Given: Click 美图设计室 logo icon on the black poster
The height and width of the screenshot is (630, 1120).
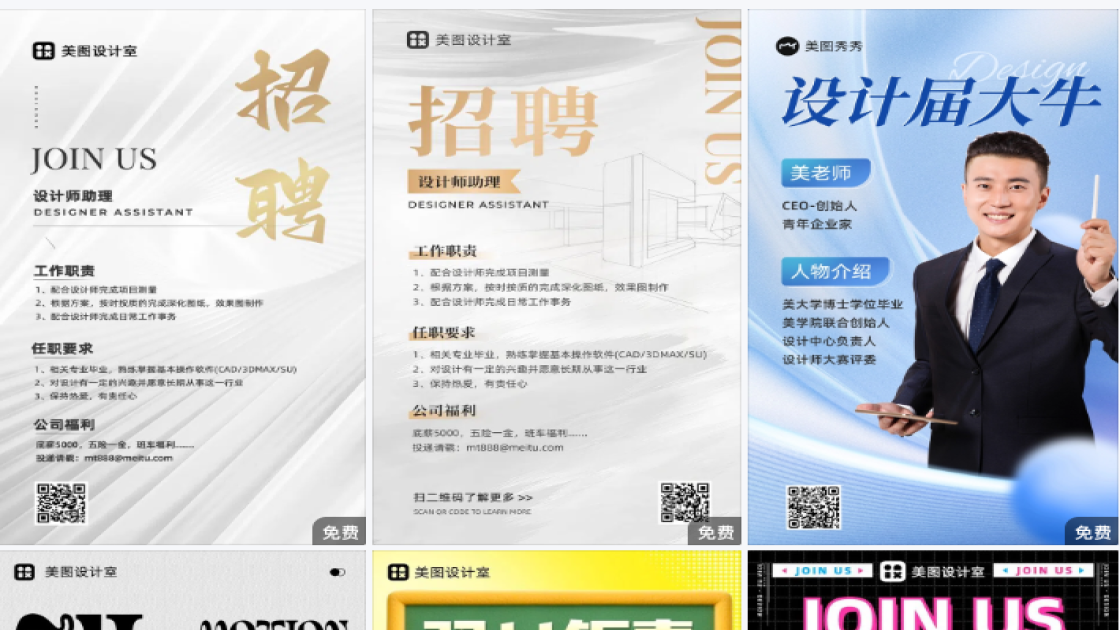Looking at the screenshot, I should 892,571.
